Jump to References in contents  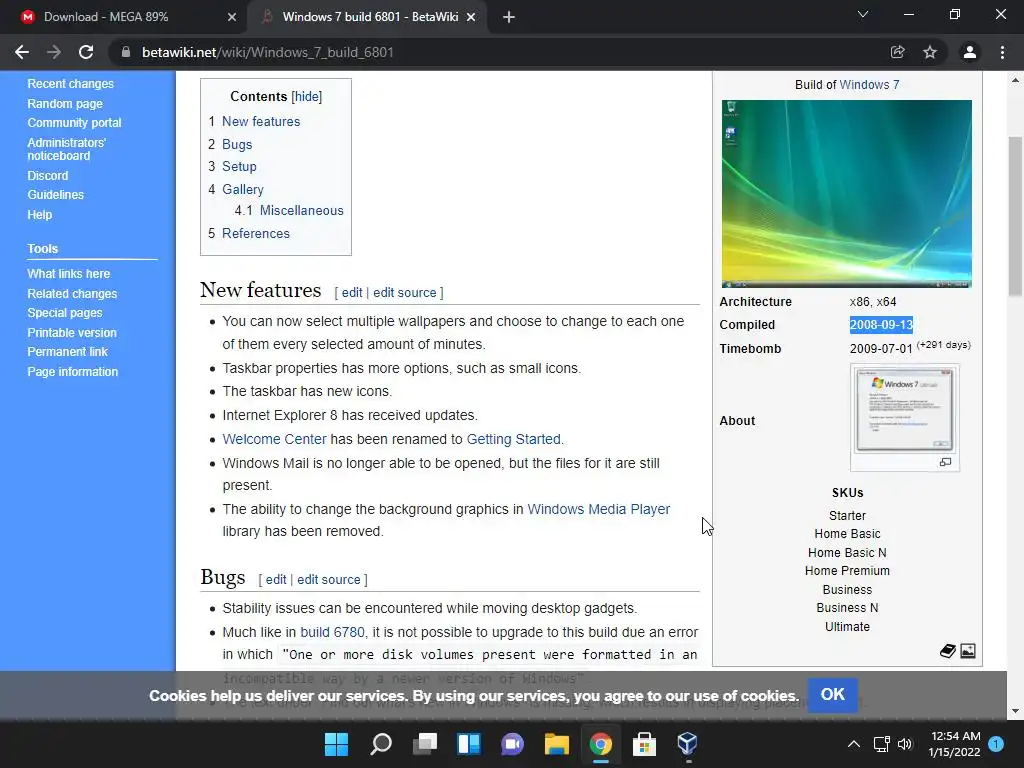255,233
